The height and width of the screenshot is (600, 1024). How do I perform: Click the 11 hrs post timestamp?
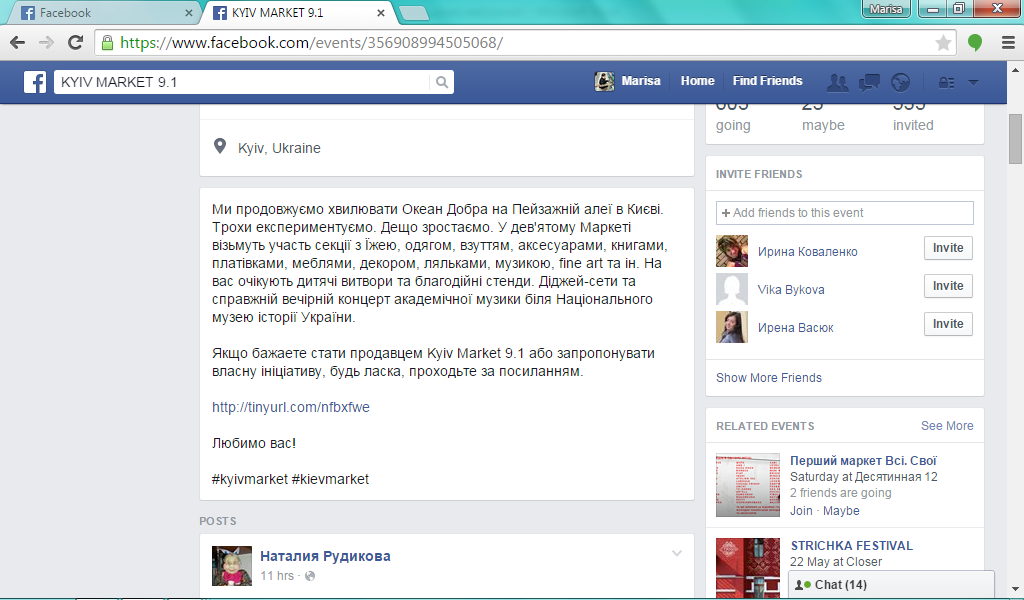[277, 576]
